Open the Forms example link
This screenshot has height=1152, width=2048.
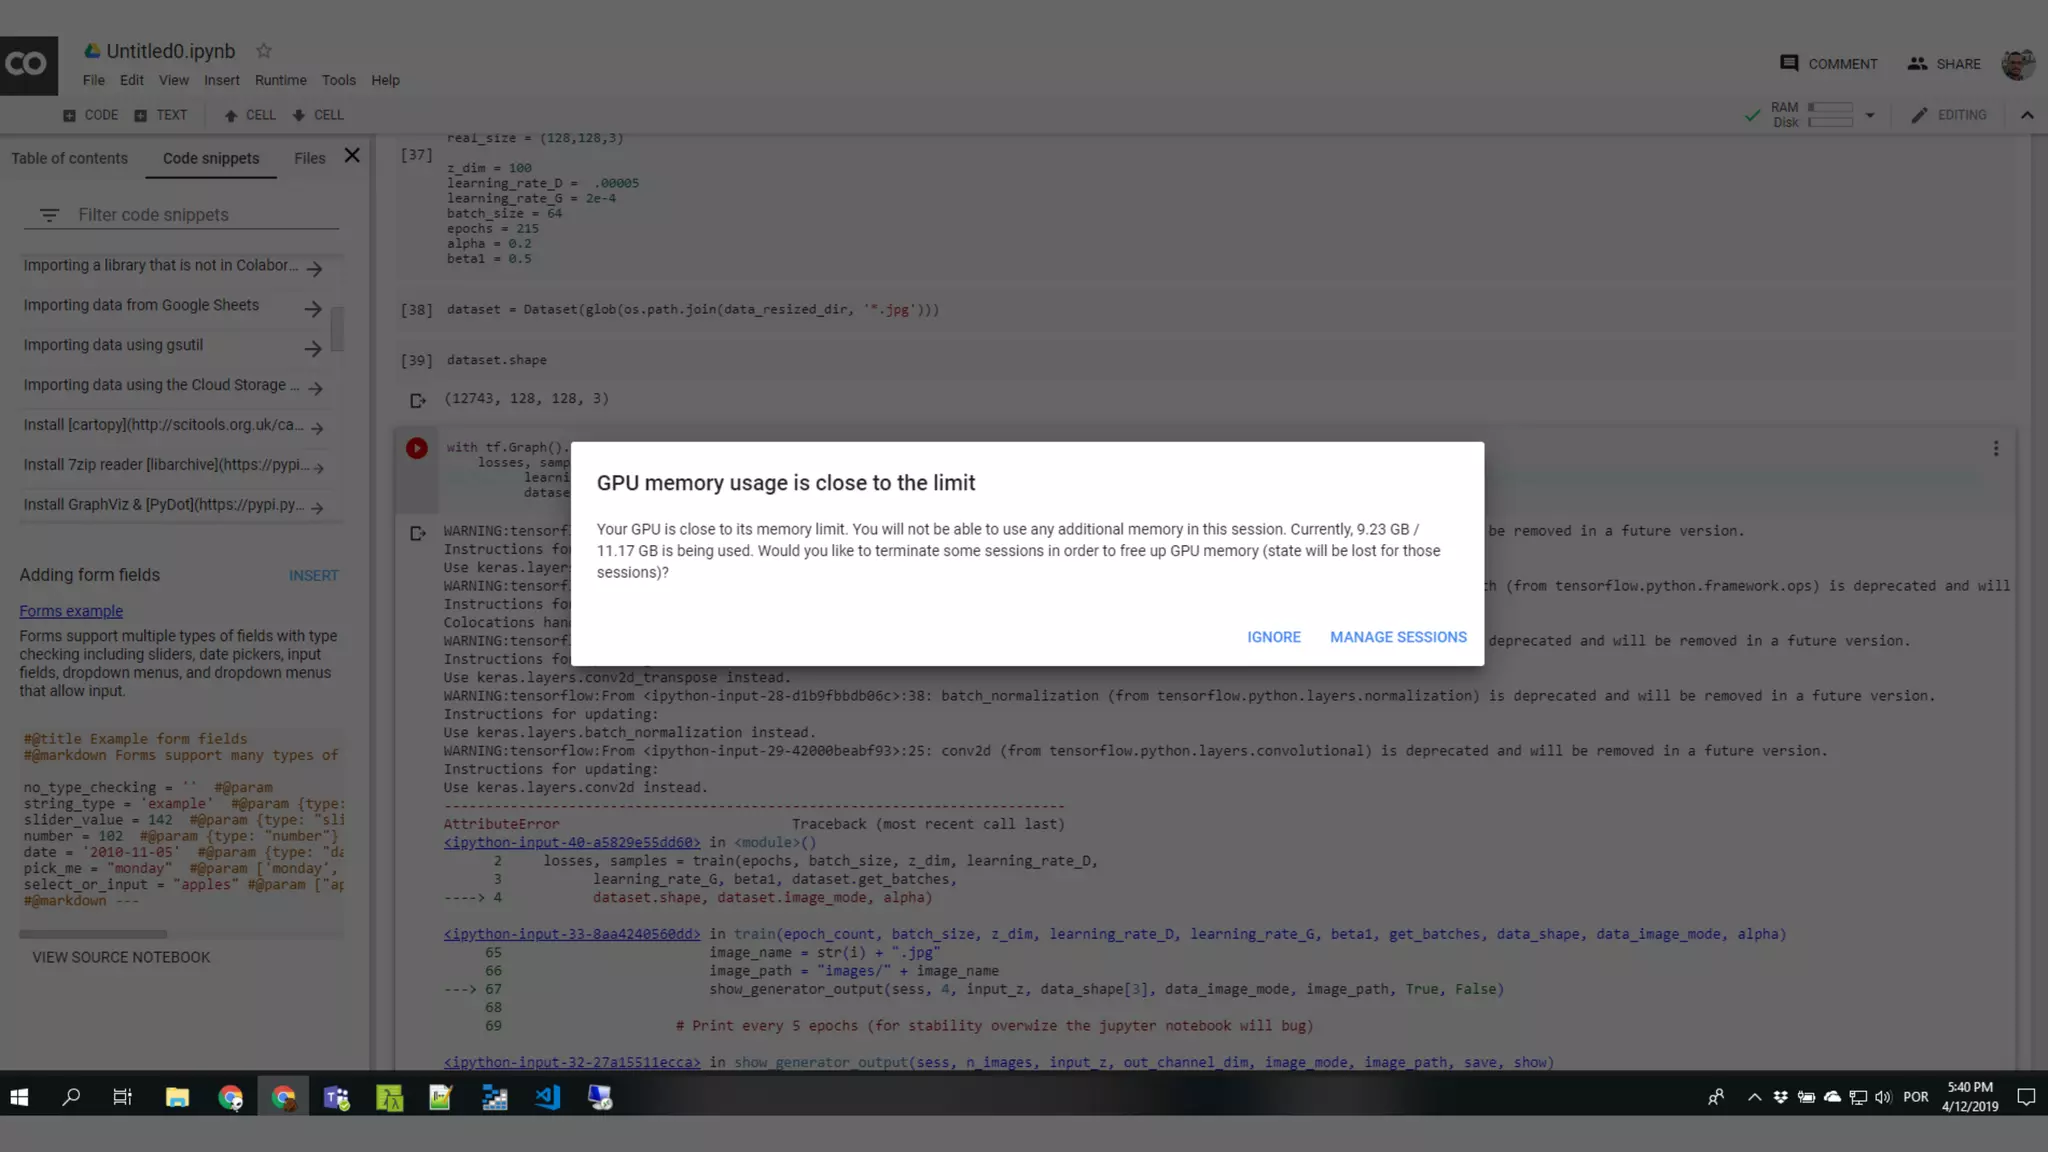coord(71,611)
